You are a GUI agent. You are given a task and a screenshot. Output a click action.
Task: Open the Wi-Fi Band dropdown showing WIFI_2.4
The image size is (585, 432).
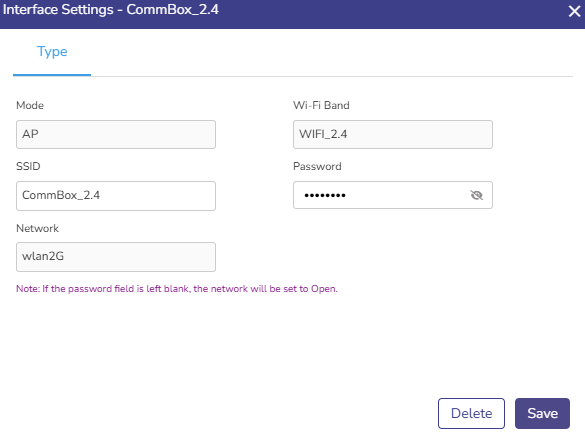point(392,134)
